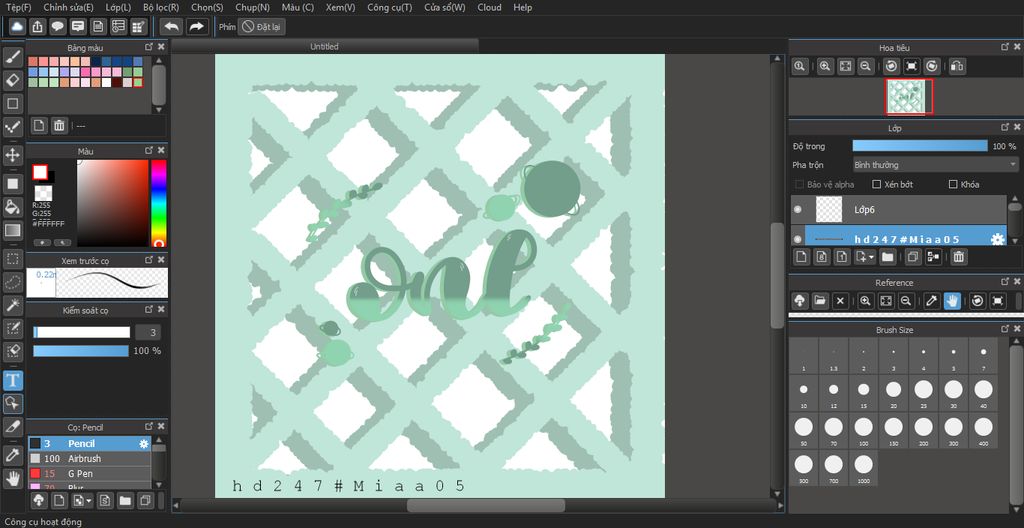Click the export/share icon in top toolbar
The image size is (1024, 528).
pyautogui.click(x=38, y=27)
